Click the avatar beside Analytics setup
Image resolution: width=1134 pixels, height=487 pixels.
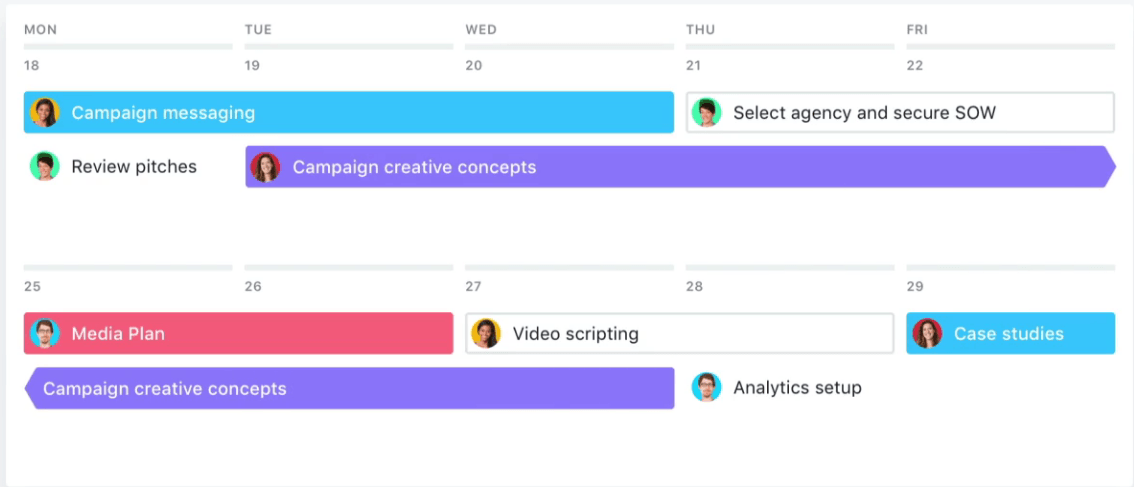tap(707, 387)
